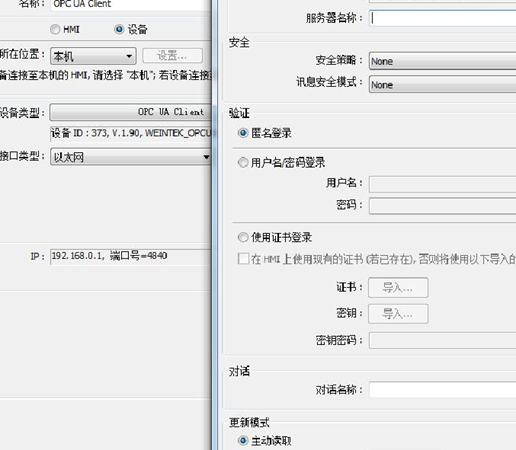The width and height of the screenshot is (516, 450).
Task: Click the 密钥 导入... button
Action: [398, 314]
